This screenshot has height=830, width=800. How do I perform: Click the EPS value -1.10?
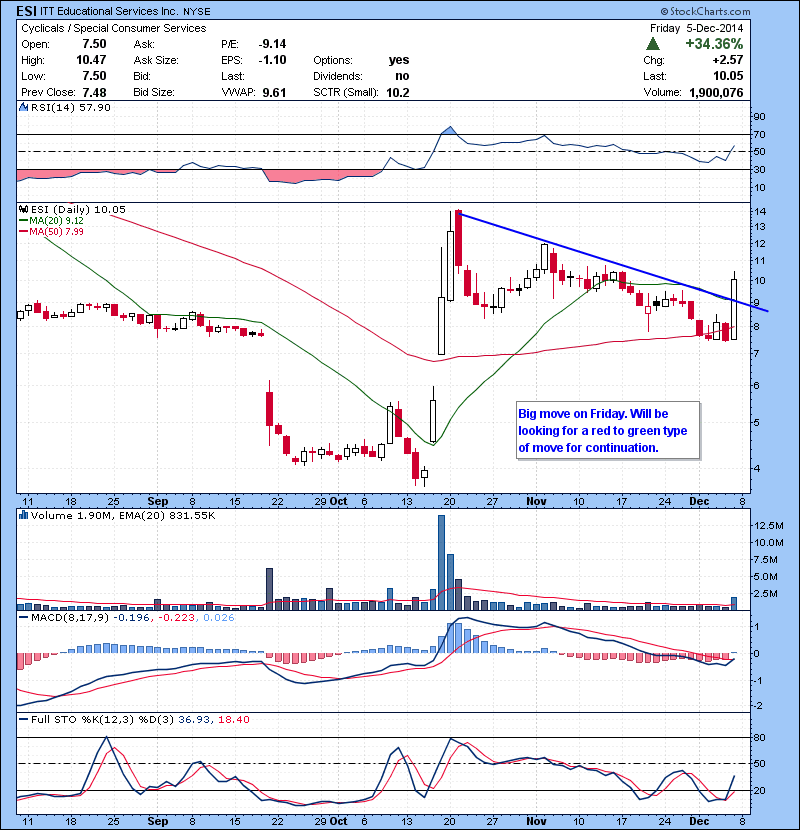click(272, 60)
